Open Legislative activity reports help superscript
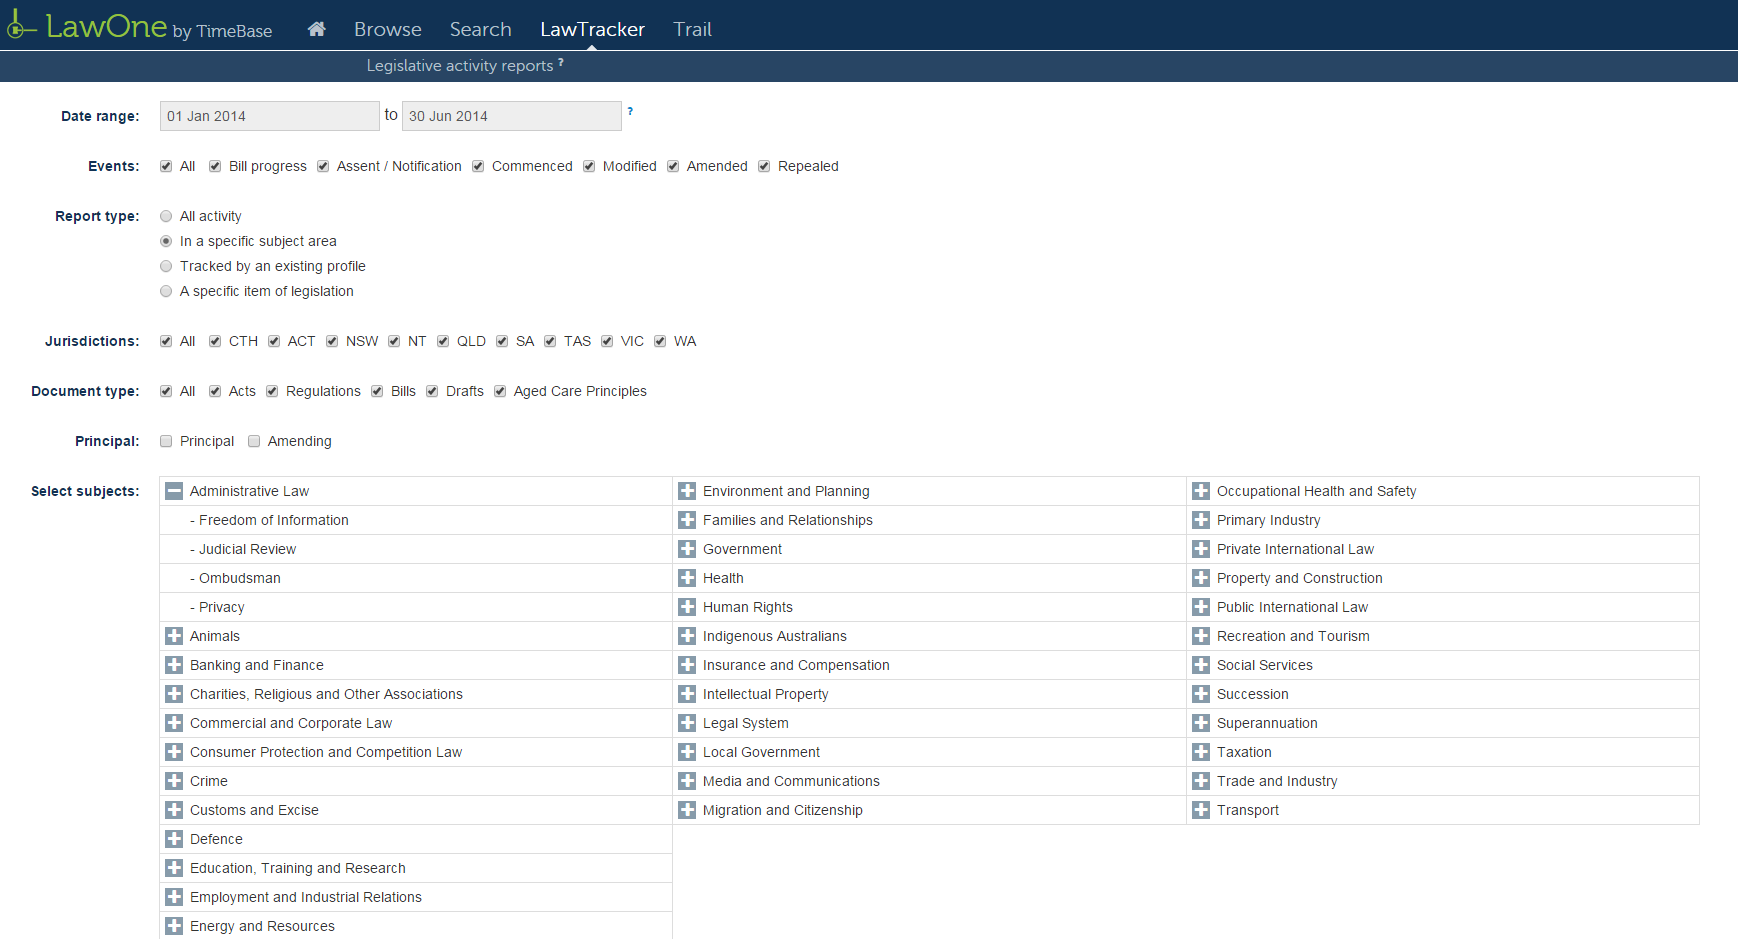This screenshot has height=939, width=1738. 561,62
